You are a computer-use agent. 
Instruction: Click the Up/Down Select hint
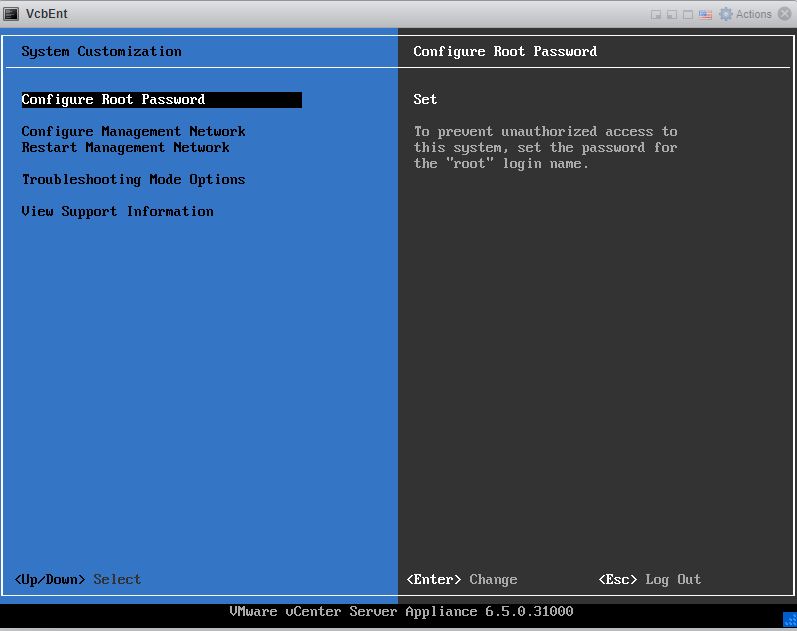pos(78,580)
